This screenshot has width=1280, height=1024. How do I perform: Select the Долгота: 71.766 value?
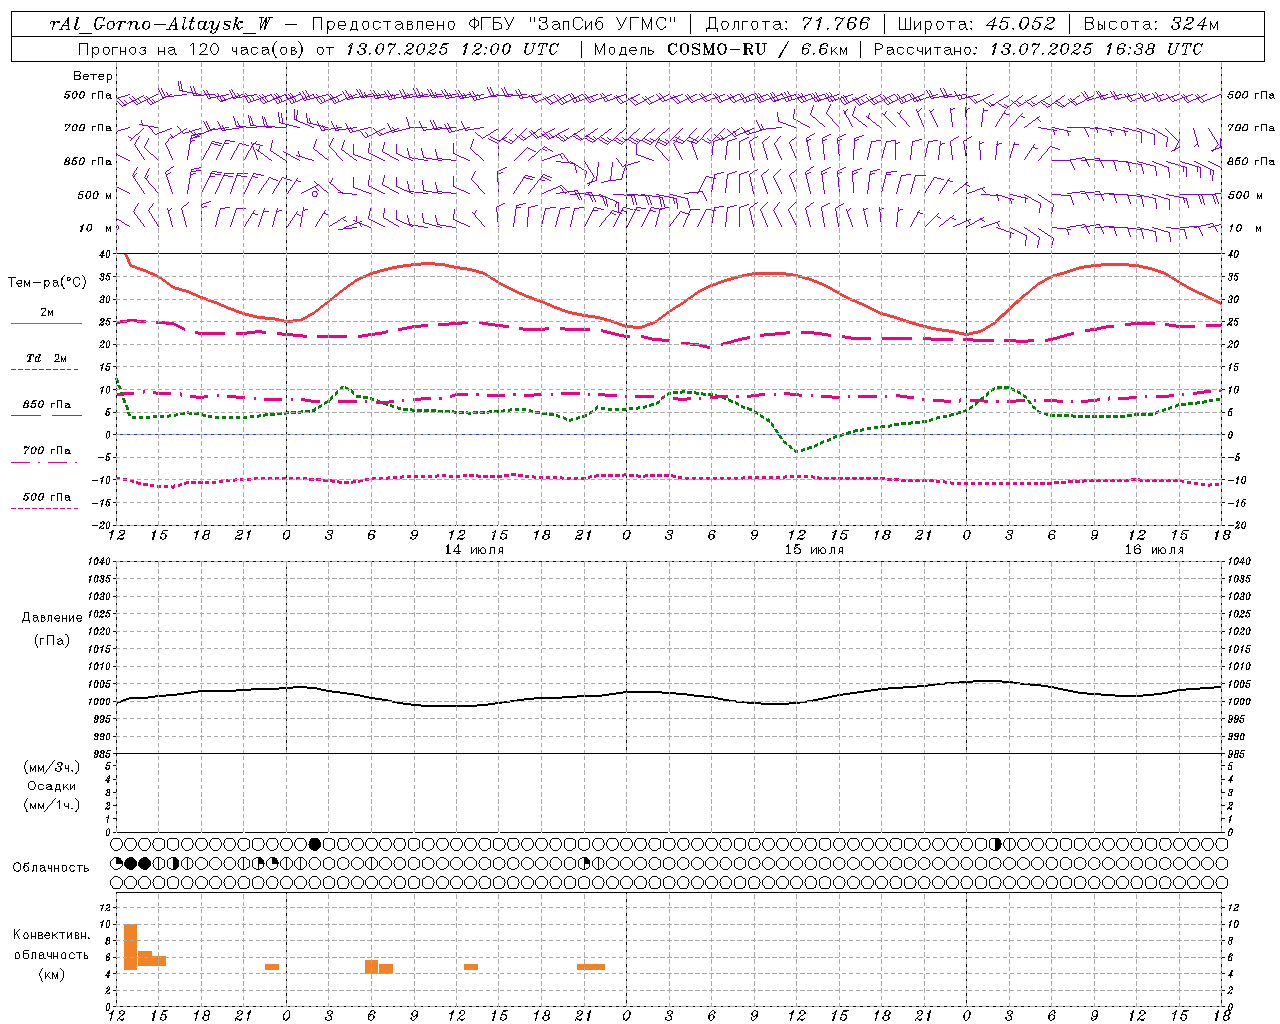point(788,24)
